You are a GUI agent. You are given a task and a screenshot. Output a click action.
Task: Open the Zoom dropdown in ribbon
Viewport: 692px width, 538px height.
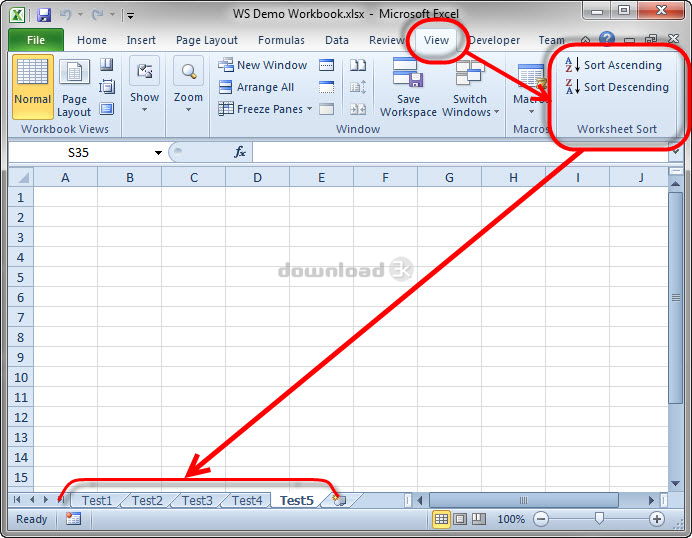[188, 88]
